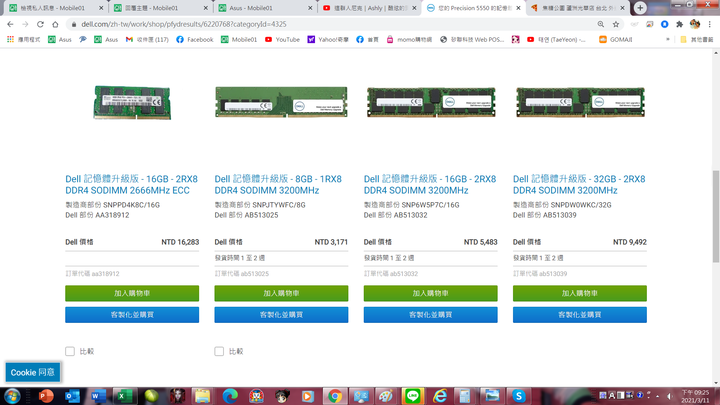Tick the compare checkbox under the 16GB ECC memory
Screen dimensions: 720x405
pos(70,351)
